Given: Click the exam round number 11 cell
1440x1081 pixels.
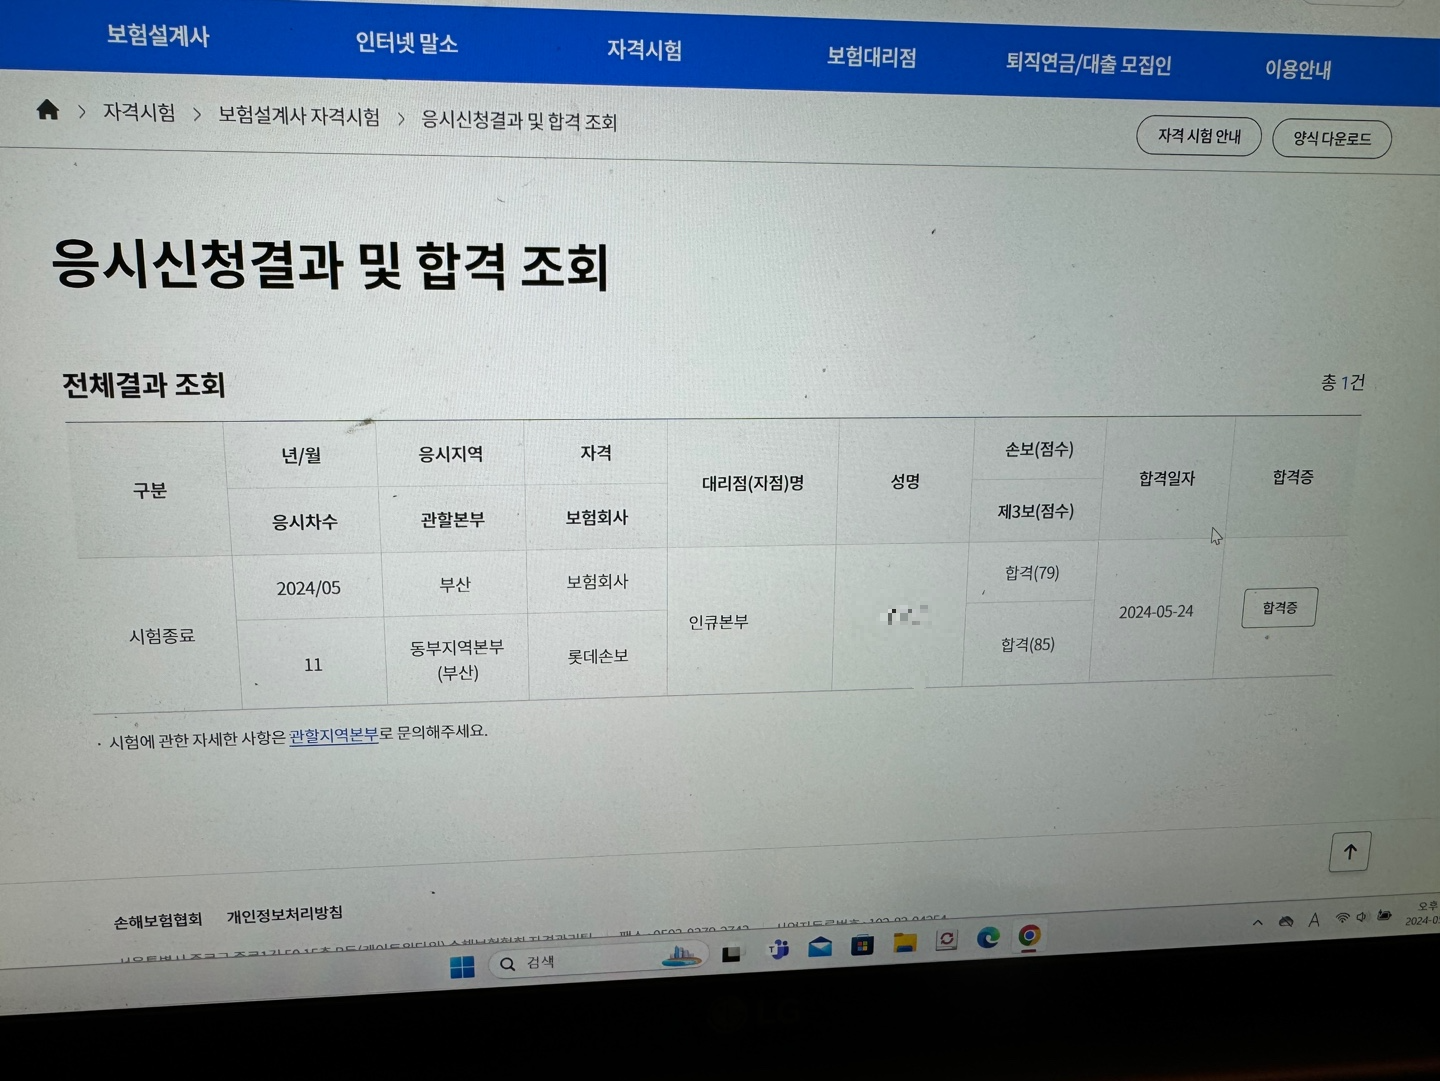Looking at the screenshot, I should click(x=313, y=664).
